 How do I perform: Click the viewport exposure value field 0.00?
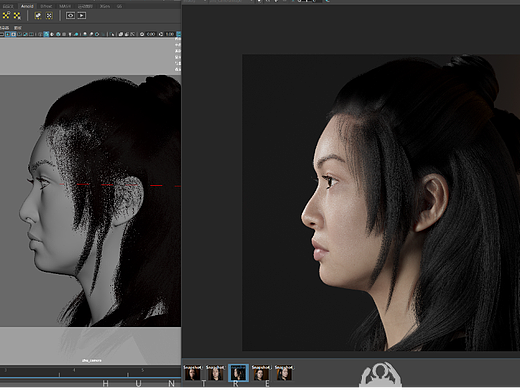click(x=151, y=34)
